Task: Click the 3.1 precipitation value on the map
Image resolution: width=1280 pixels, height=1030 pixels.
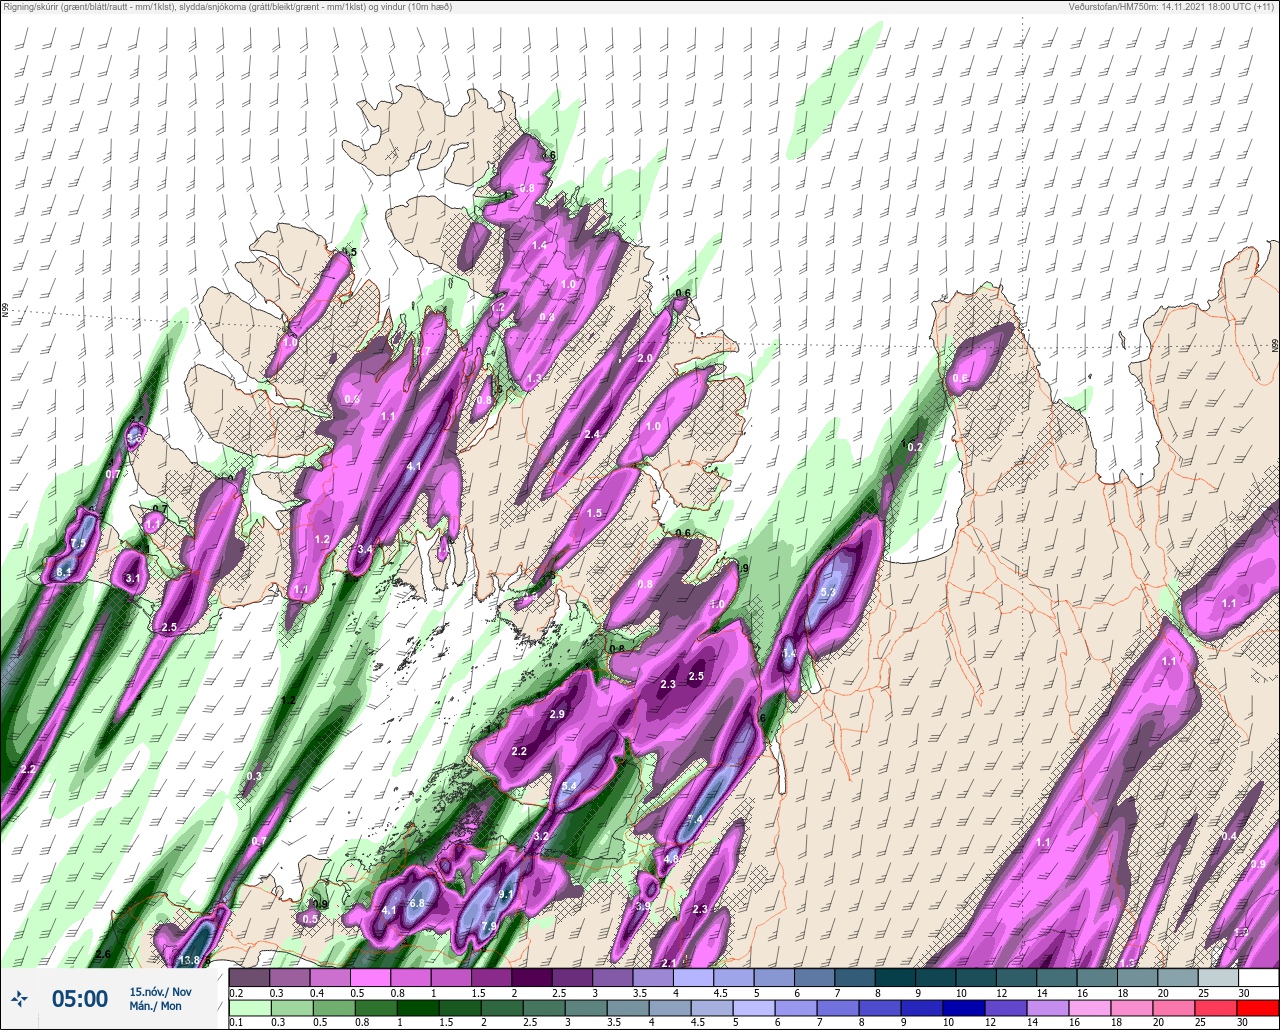Action: point(134,579)
